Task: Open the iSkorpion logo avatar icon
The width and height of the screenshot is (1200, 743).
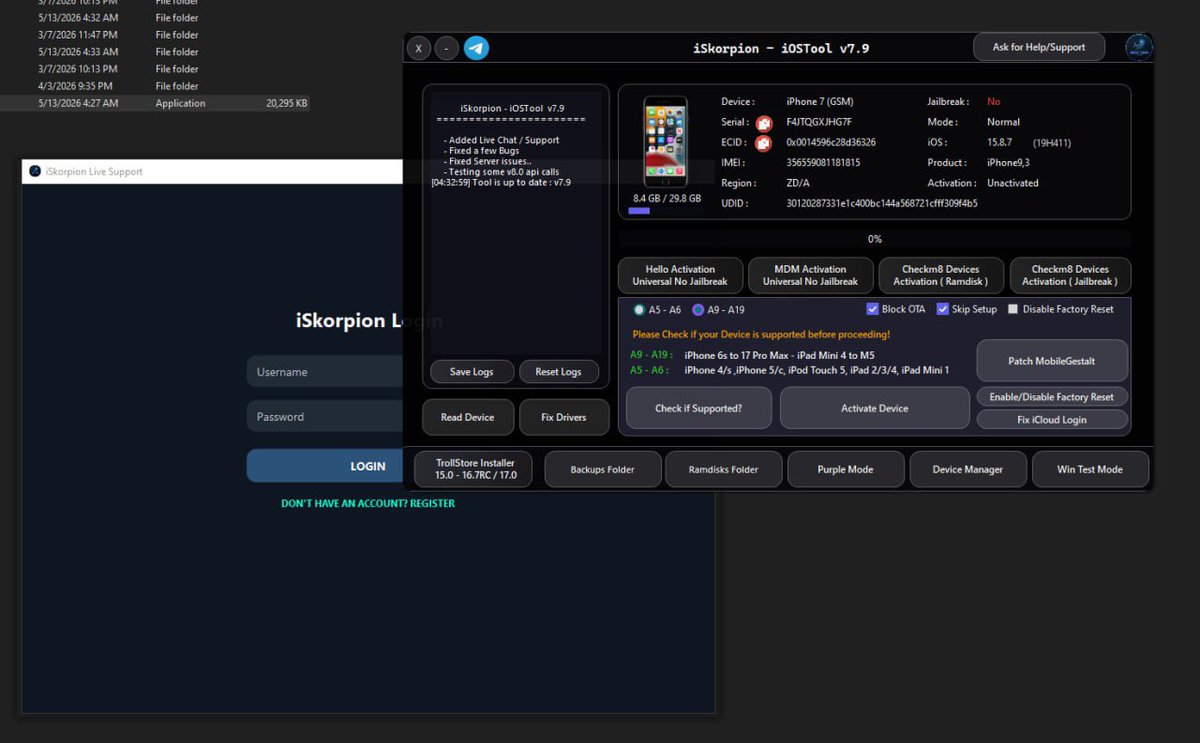Action: click(1138, 47)
